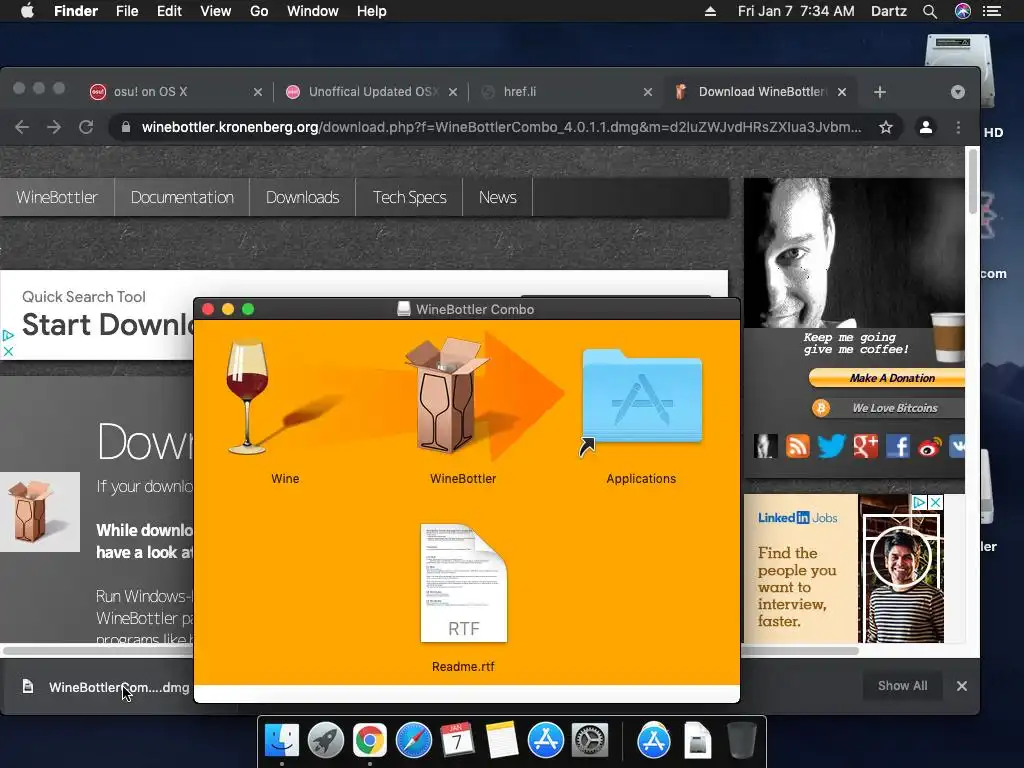Click the Make A Donation button
The width and height of the screenshot is (1024, 768).
pos(887,378)
